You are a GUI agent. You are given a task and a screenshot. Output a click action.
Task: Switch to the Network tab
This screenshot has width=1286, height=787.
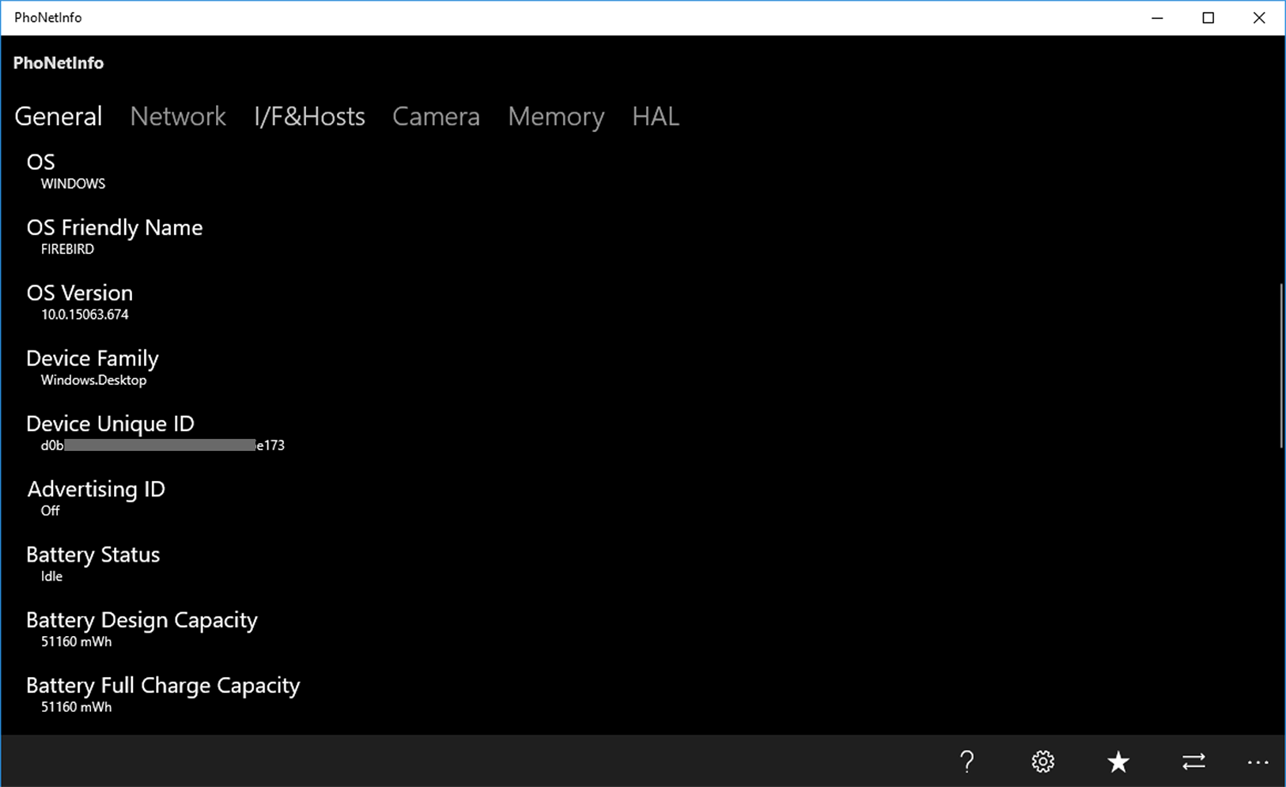177,116
